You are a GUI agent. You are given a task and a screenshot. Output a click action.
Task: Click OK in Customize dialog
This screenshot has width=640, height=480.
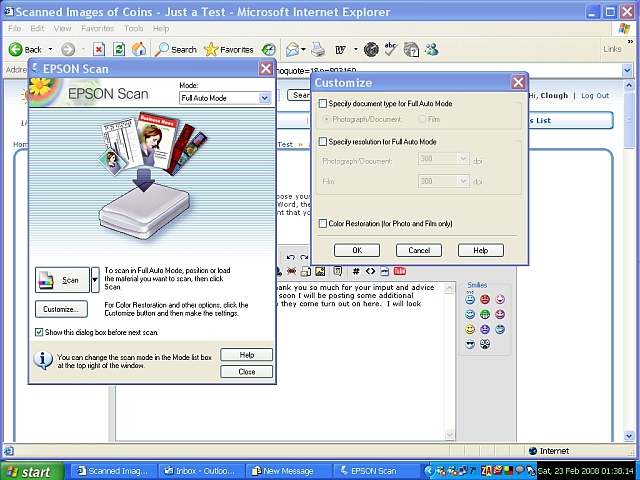pyautogui.click(x=357, y=250)
